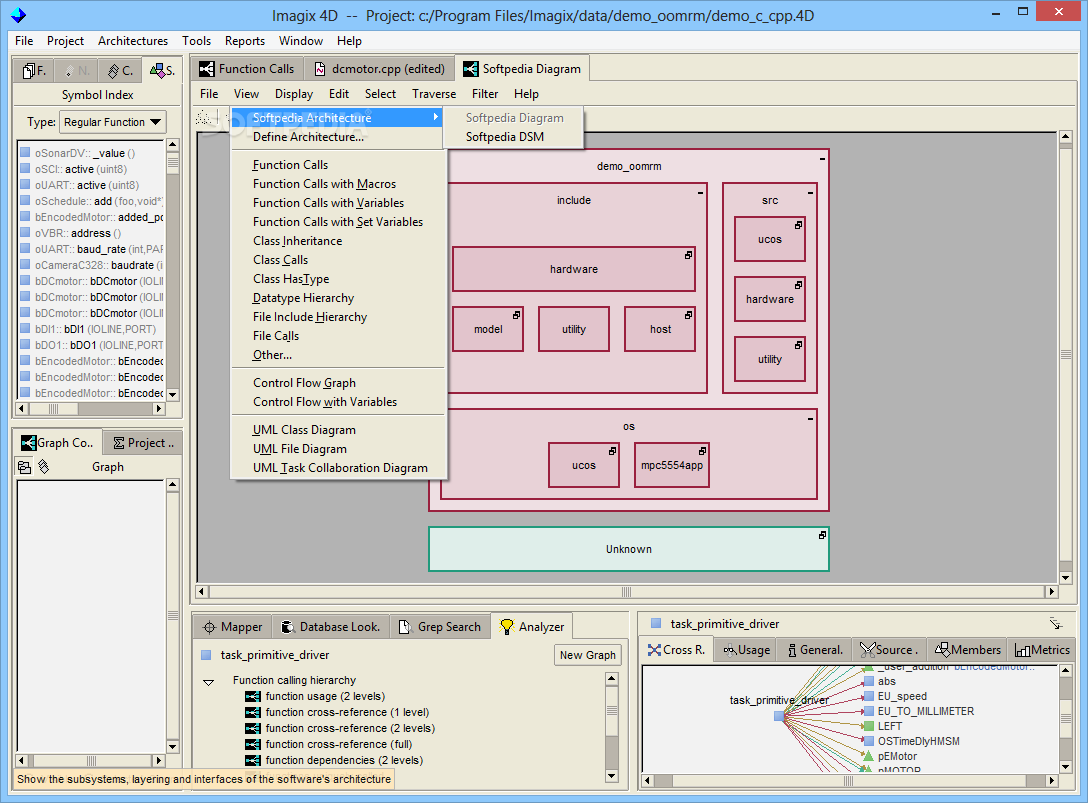Expand the Unknown subsystem box
The height and width of the screenshot is (803, 1088).
(822, 535)
